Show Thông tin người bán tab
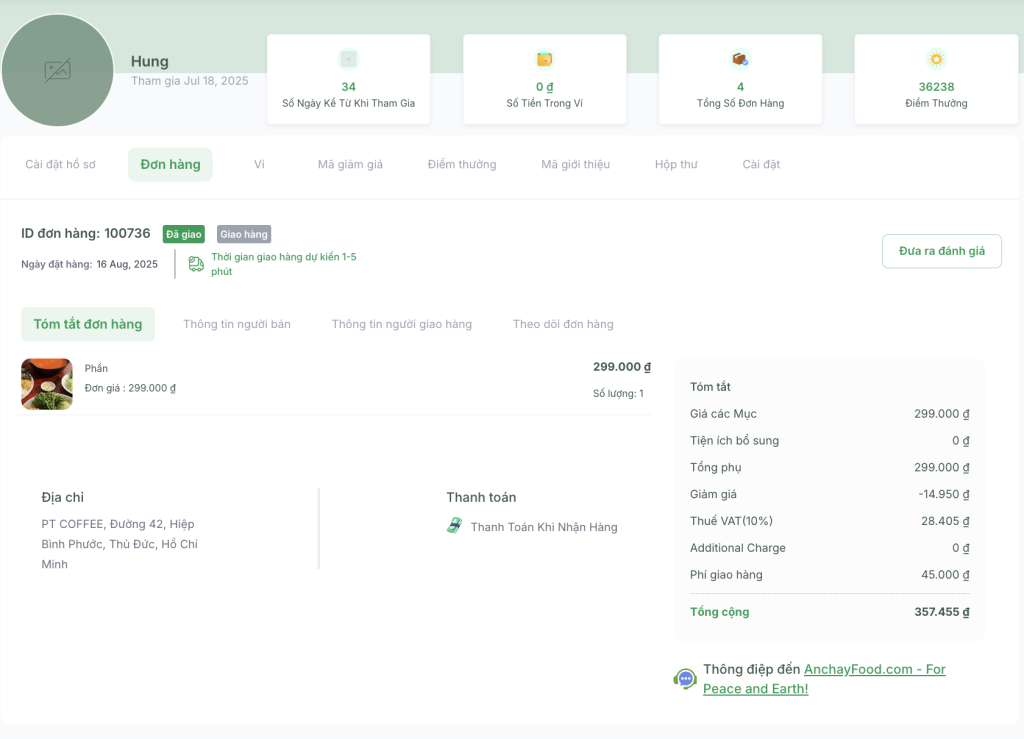Image resolution: width=1024 pixels, height=739 pixels. click(x=237, y=324)
